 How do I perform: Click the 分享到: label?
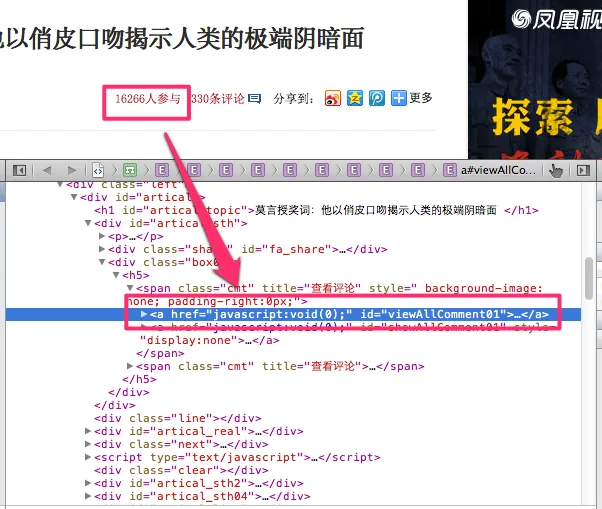coord(294,99)
